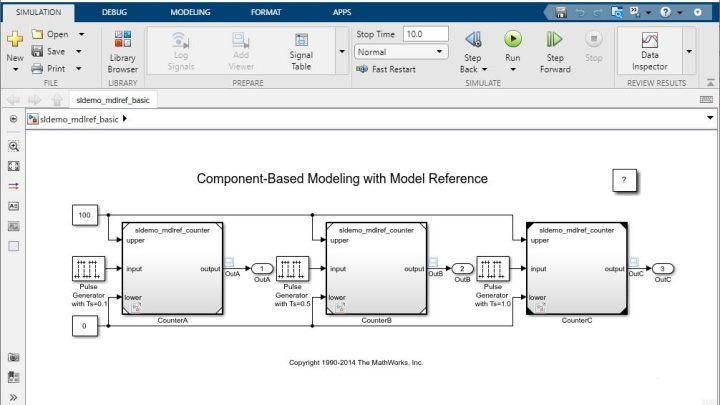Screen dimensions: 720x405
Task: Expand the Step Back options arrow
Action: 484,69
